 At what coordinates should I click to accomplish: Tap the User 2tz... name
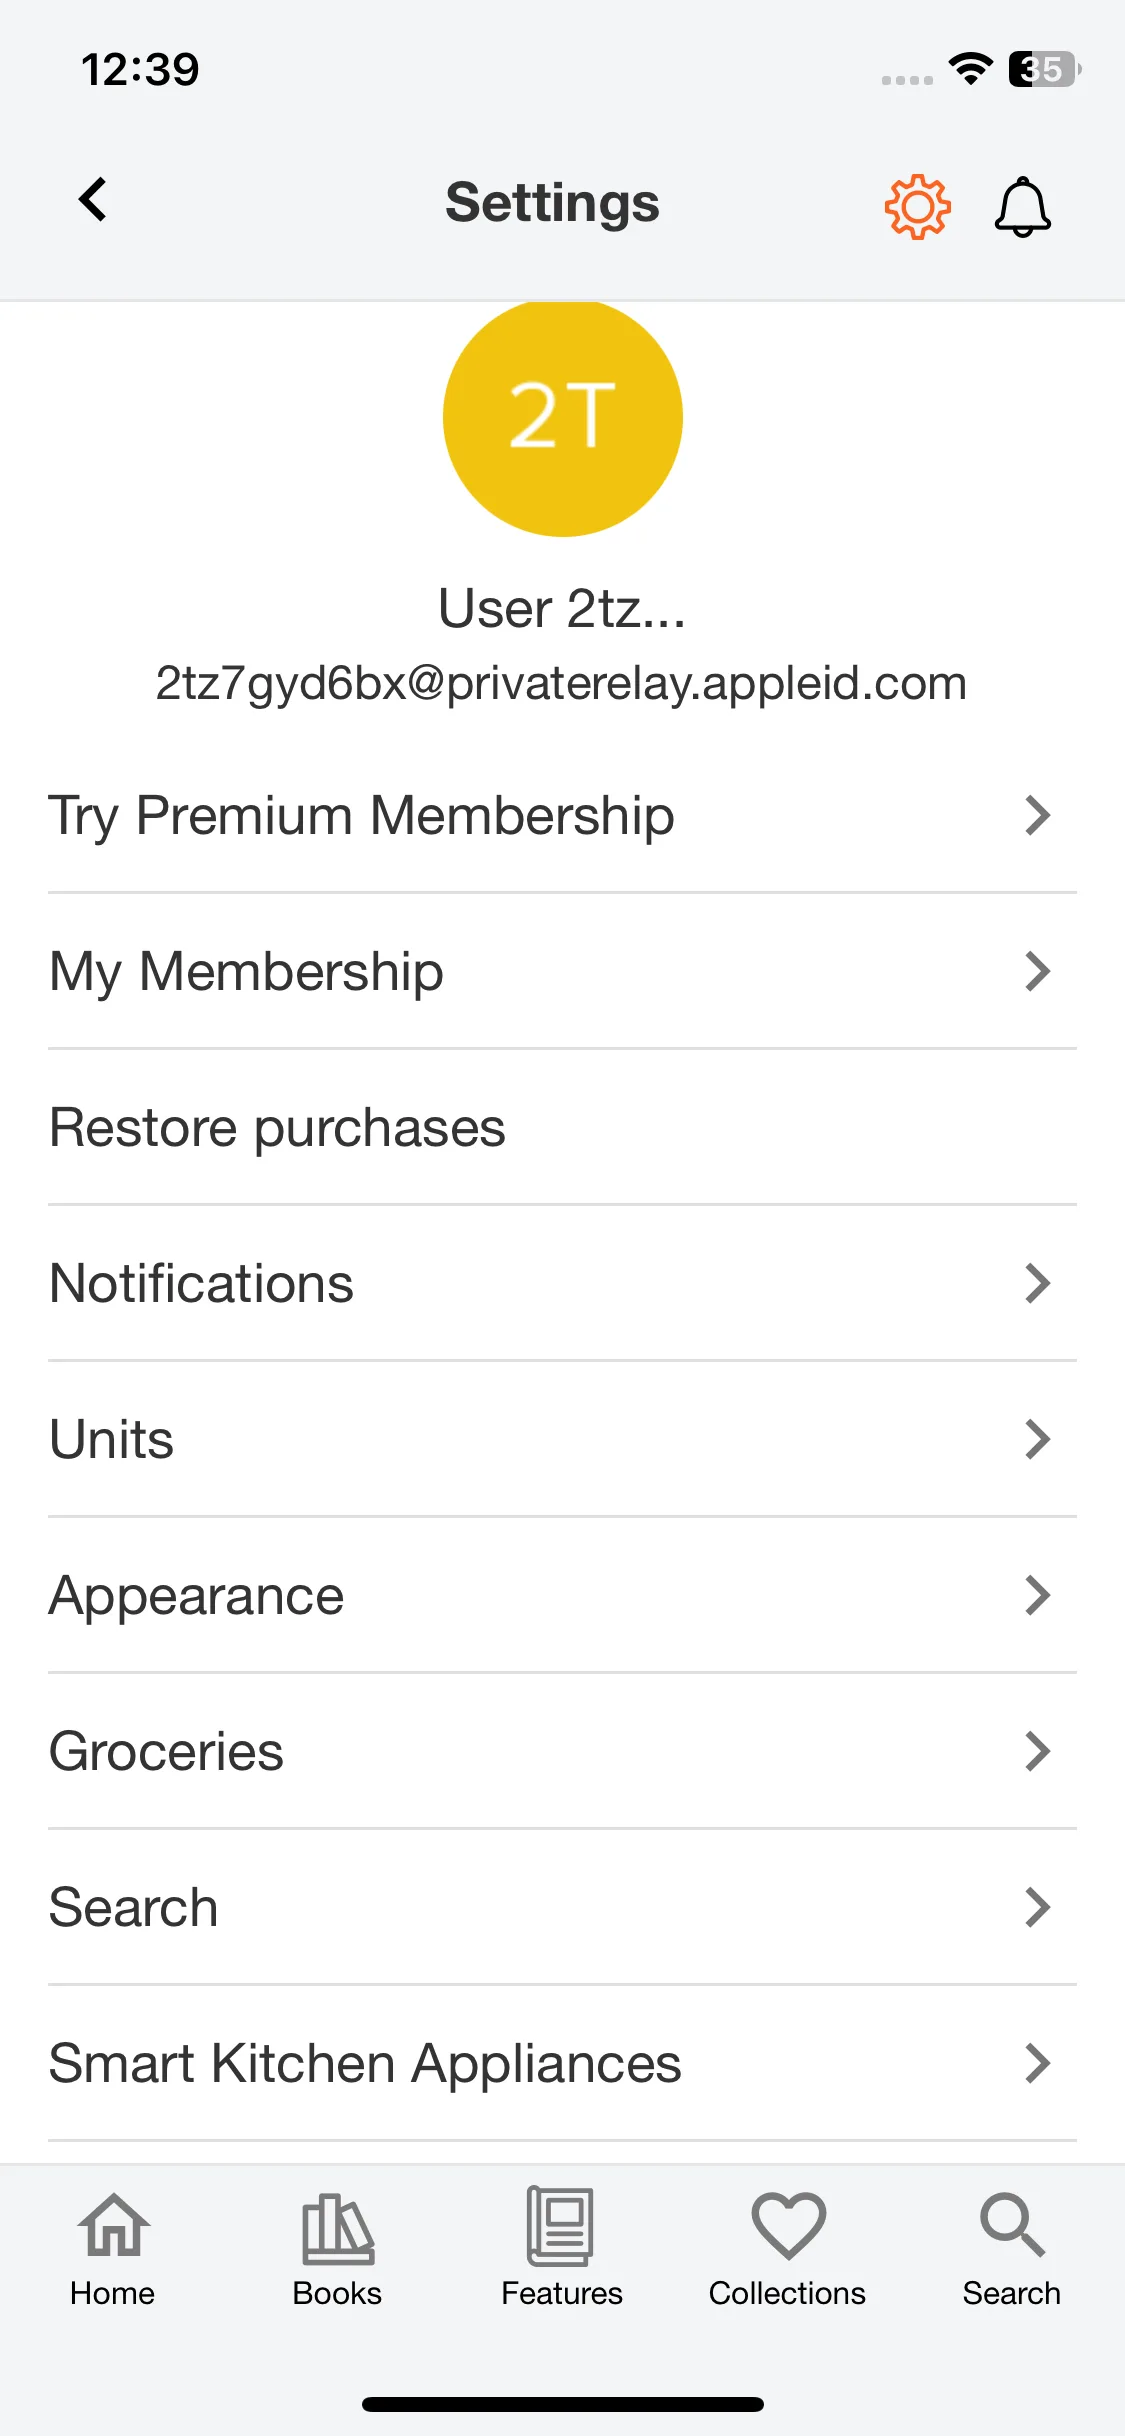click(x=562, y=608)
